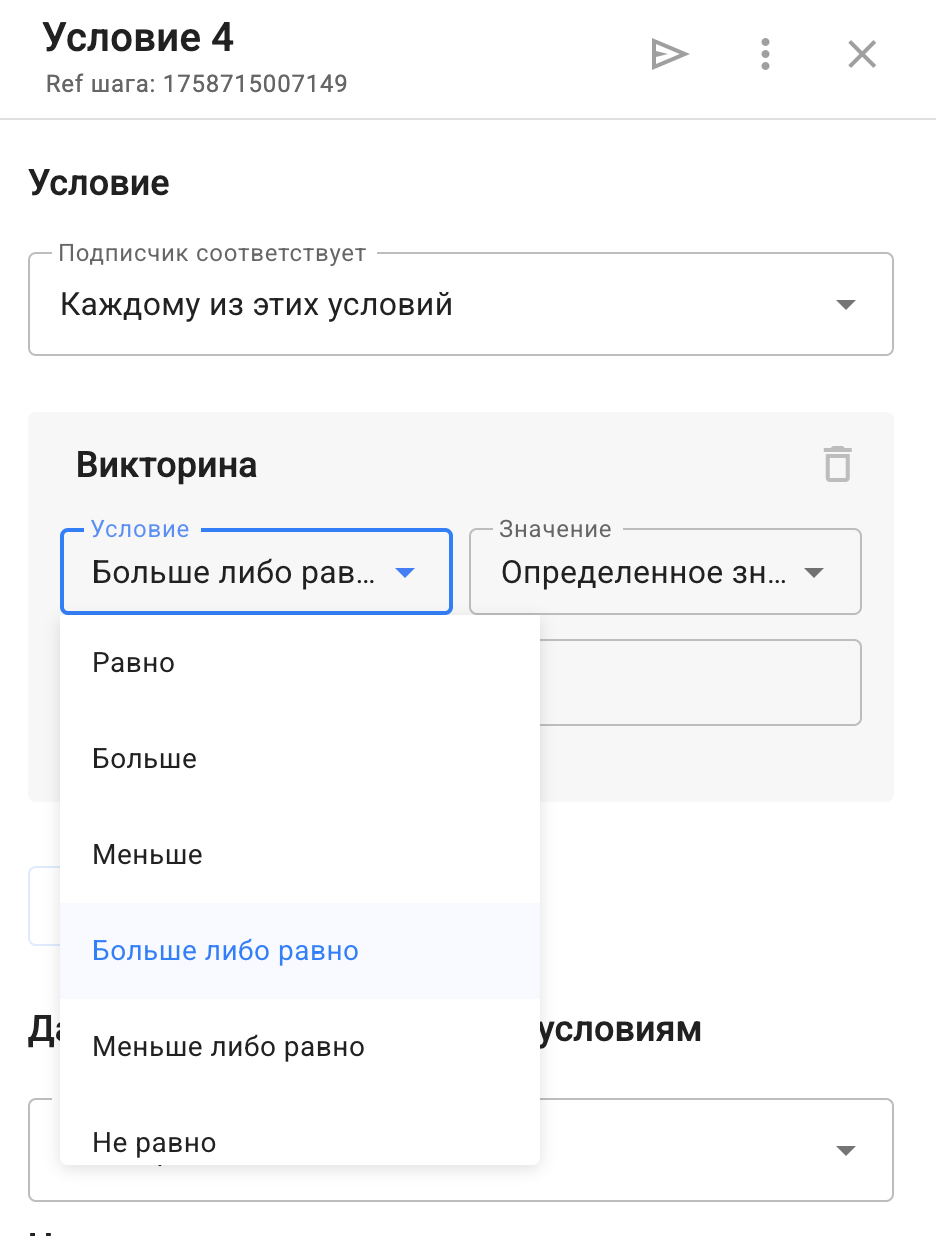
Task: Click the Викторина card heading
Action: click(x=166, y=465)
